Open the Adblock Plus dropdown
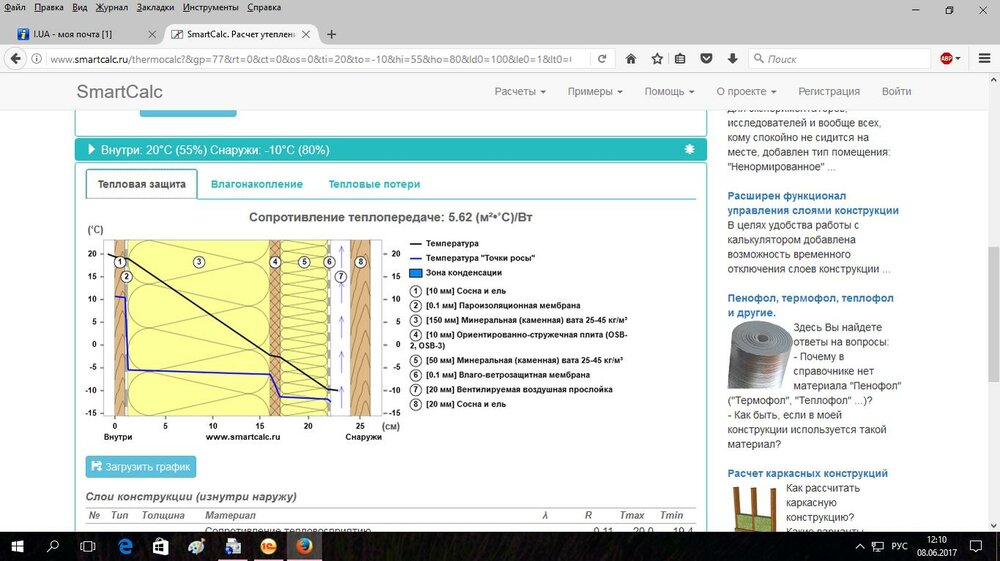1000x561 pixels. 950,59
